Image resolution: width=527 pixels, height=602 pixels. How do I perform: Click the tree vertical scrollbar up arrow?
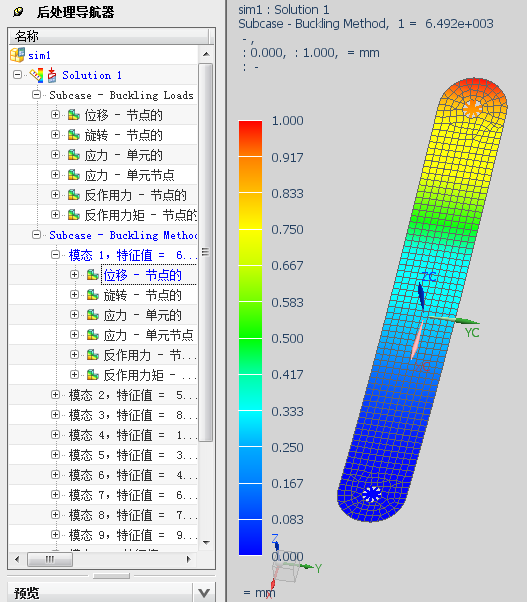[x=206, y=54]
